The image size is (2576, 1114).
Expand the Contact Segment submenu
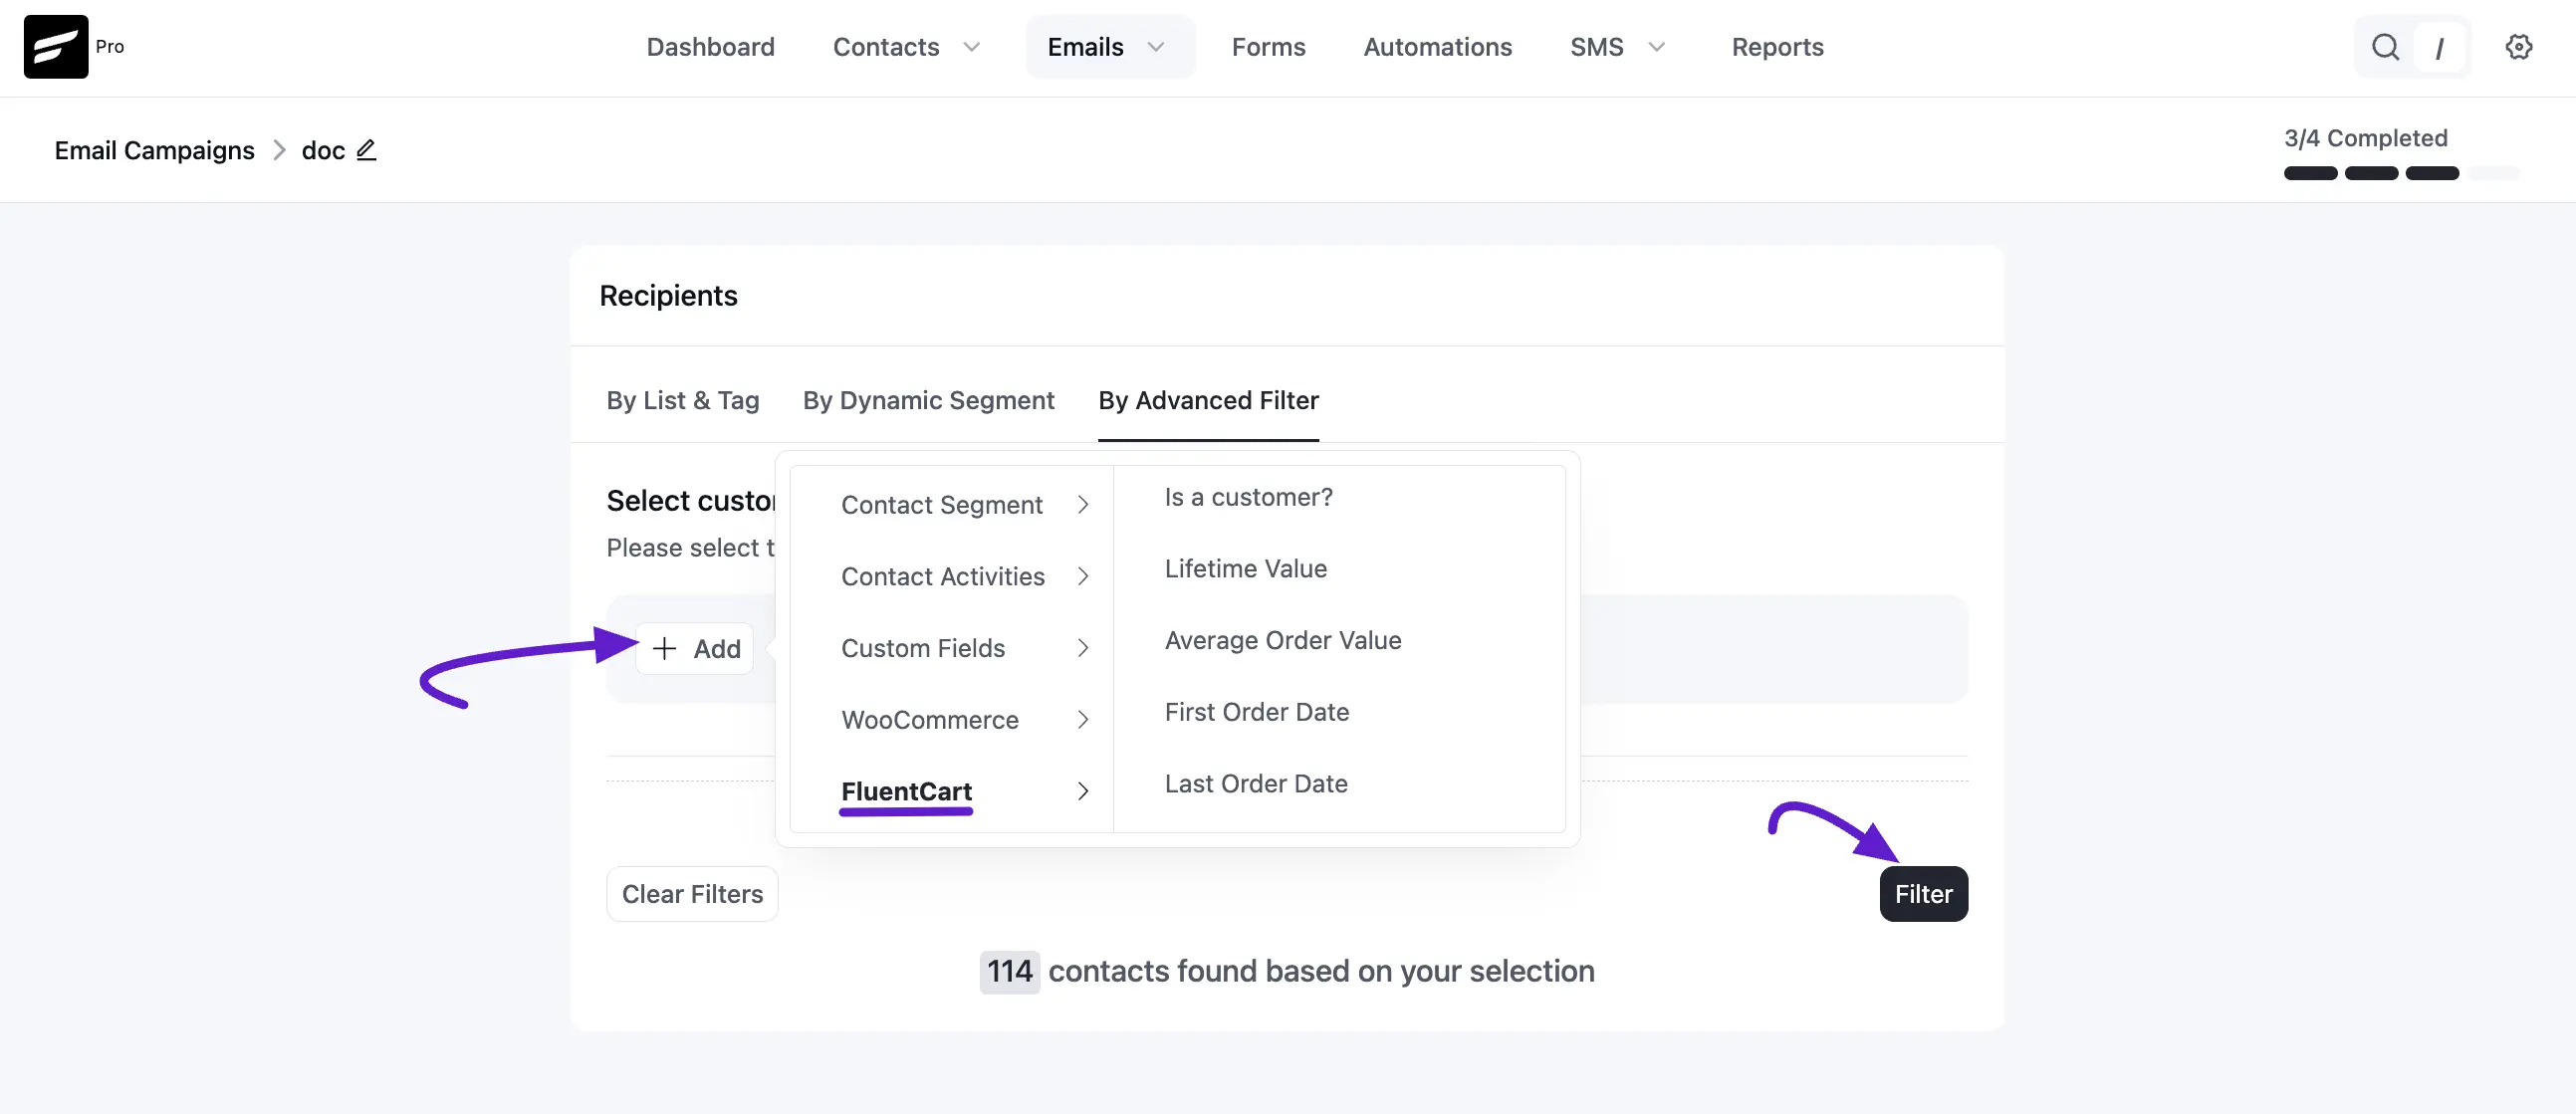click(963, 505)
